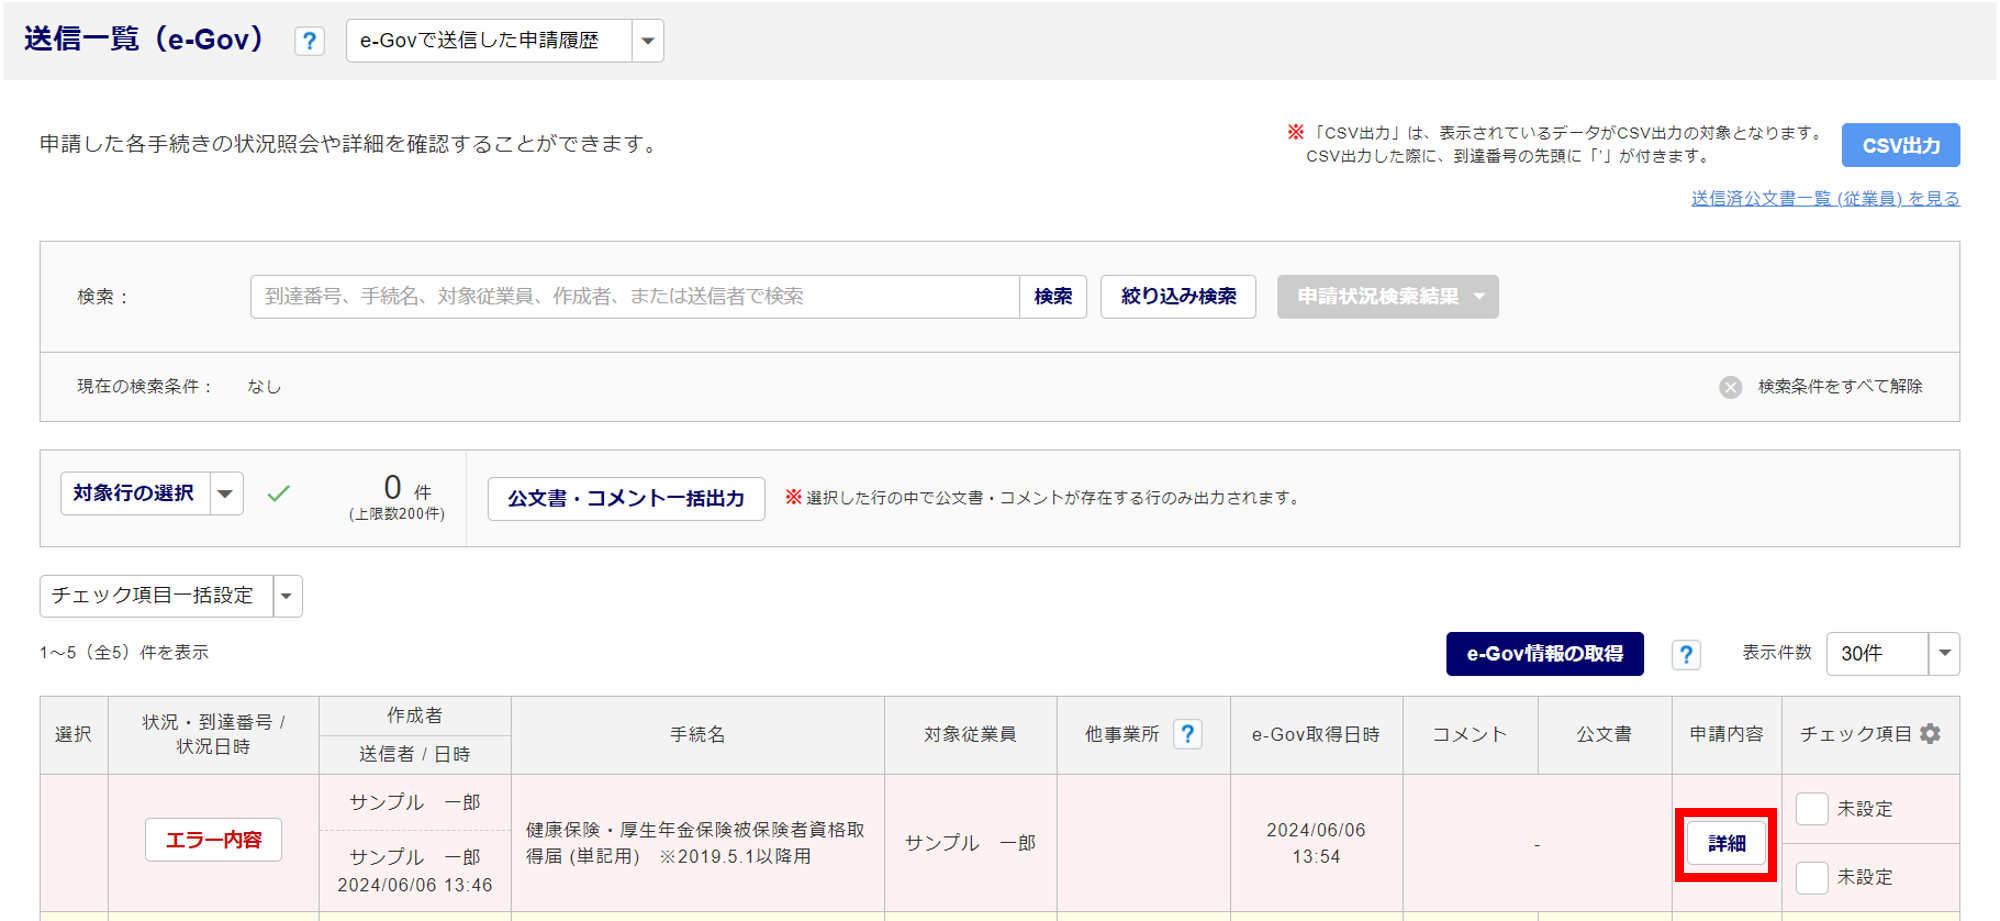Open 申請状況検索結果 dropdown button
Screen dimensions: 2000x921
tap(1387, 297)
